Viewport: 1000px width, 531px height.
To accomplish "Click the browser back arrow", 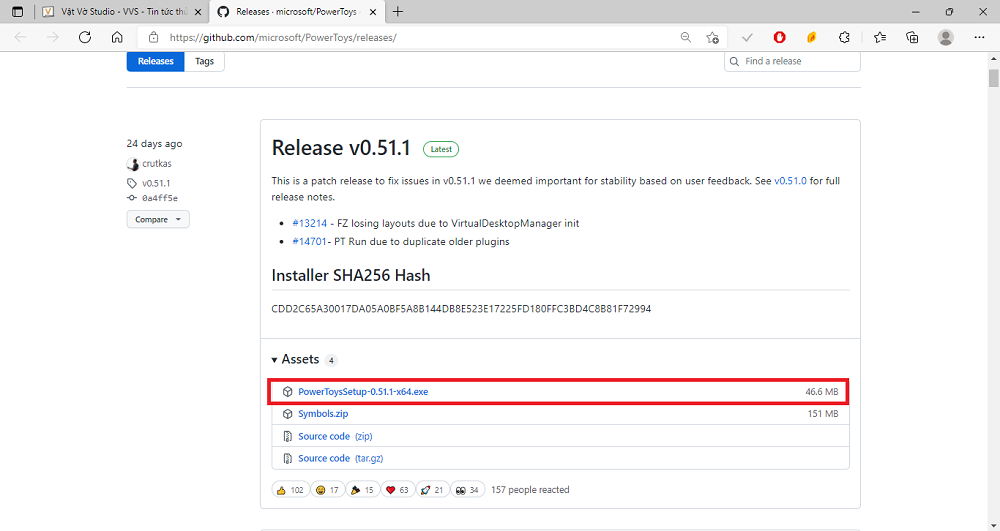I will coord(20,38).
